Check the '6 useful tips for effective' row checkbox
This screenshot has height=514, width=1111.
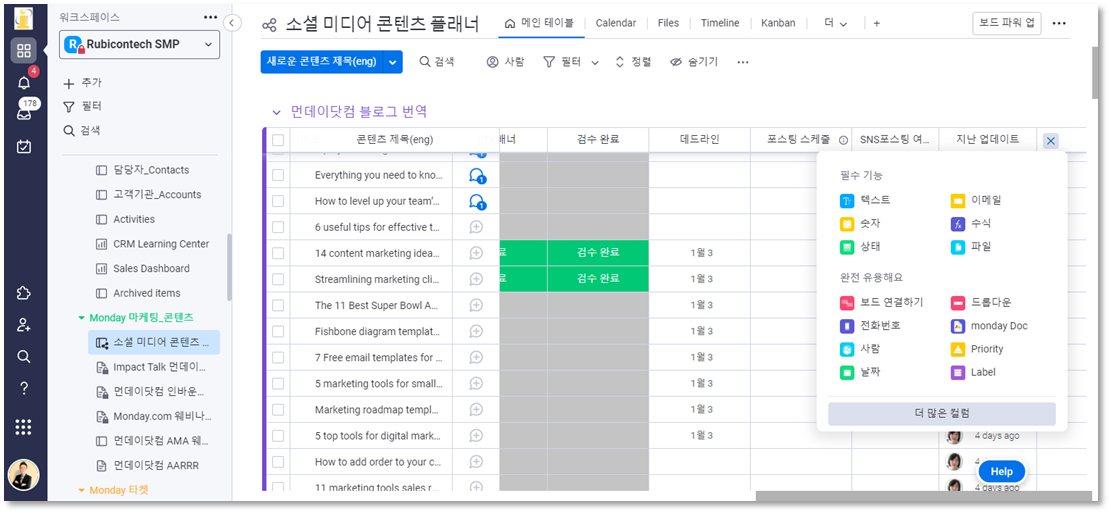[x=278, y=227]
